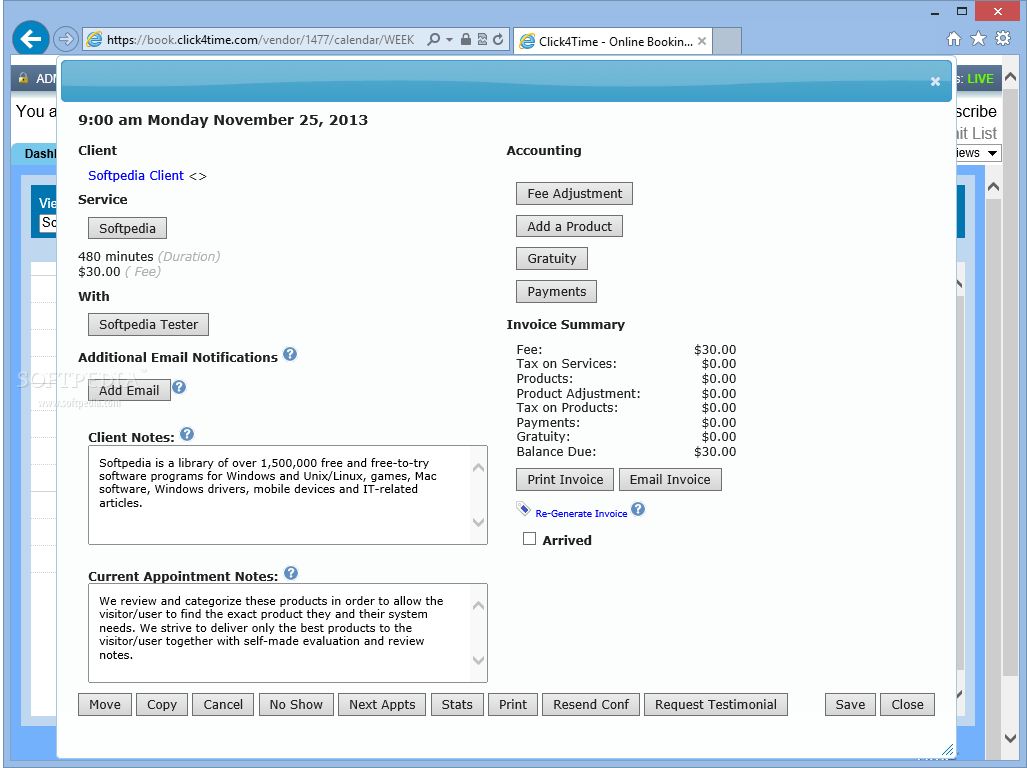Click the browser forward arrow button
This screenshot has height=768, width=1027.
65,39
